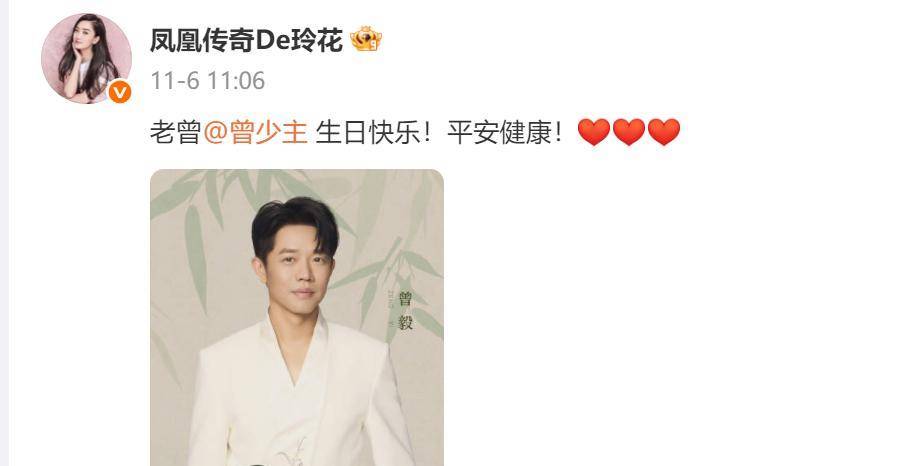Open the poster's round profile avatar
This screenshot has width=923, height=466.
coord(87,58)
